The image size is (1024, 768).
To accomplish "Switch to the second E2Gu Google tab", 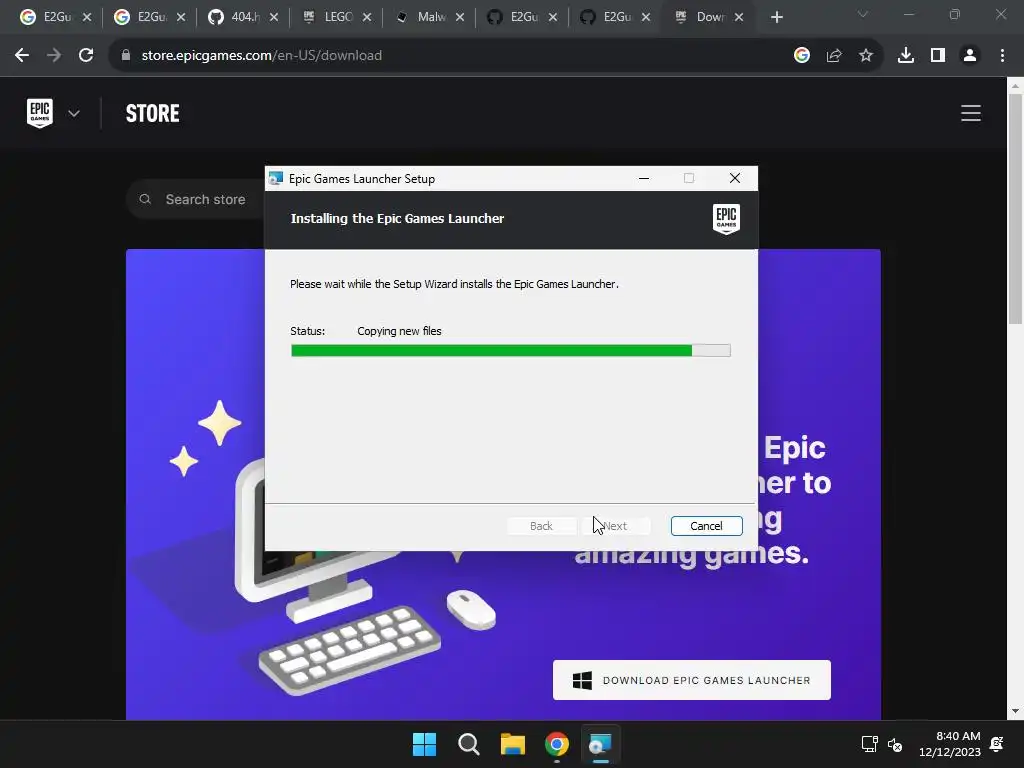I will tap(141, 17).
